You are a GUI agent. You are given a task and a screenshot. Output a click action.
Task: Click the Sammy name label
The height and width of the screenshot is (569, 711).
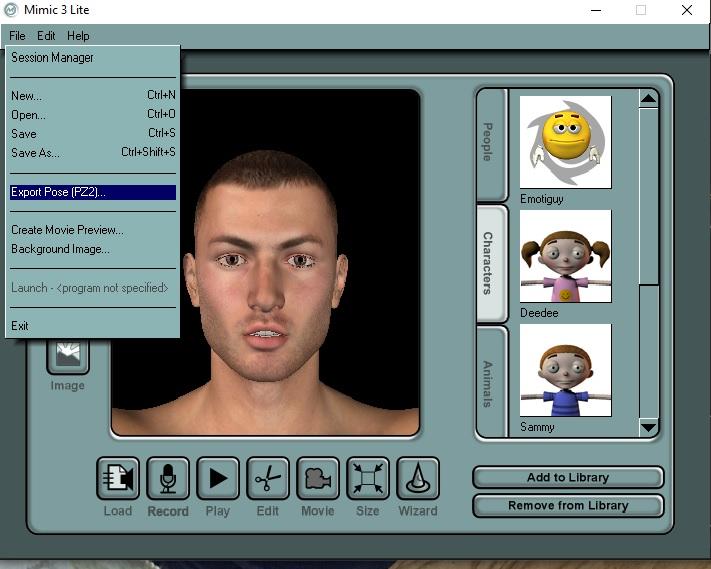pyautogui.click(x=537, y=427)
